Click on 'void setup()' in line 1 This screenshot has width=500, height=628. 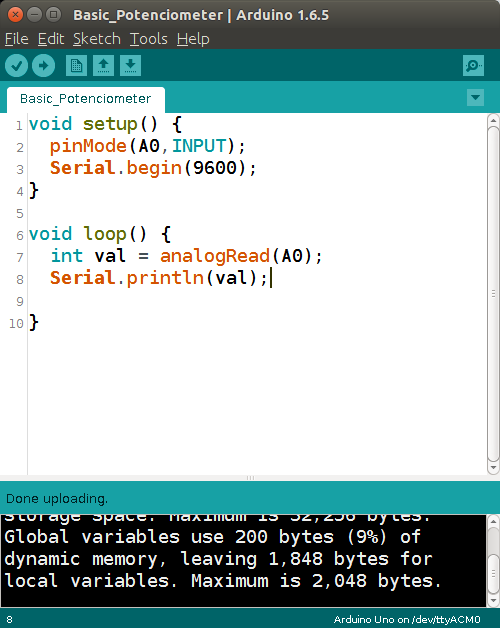tap(93, 124)
